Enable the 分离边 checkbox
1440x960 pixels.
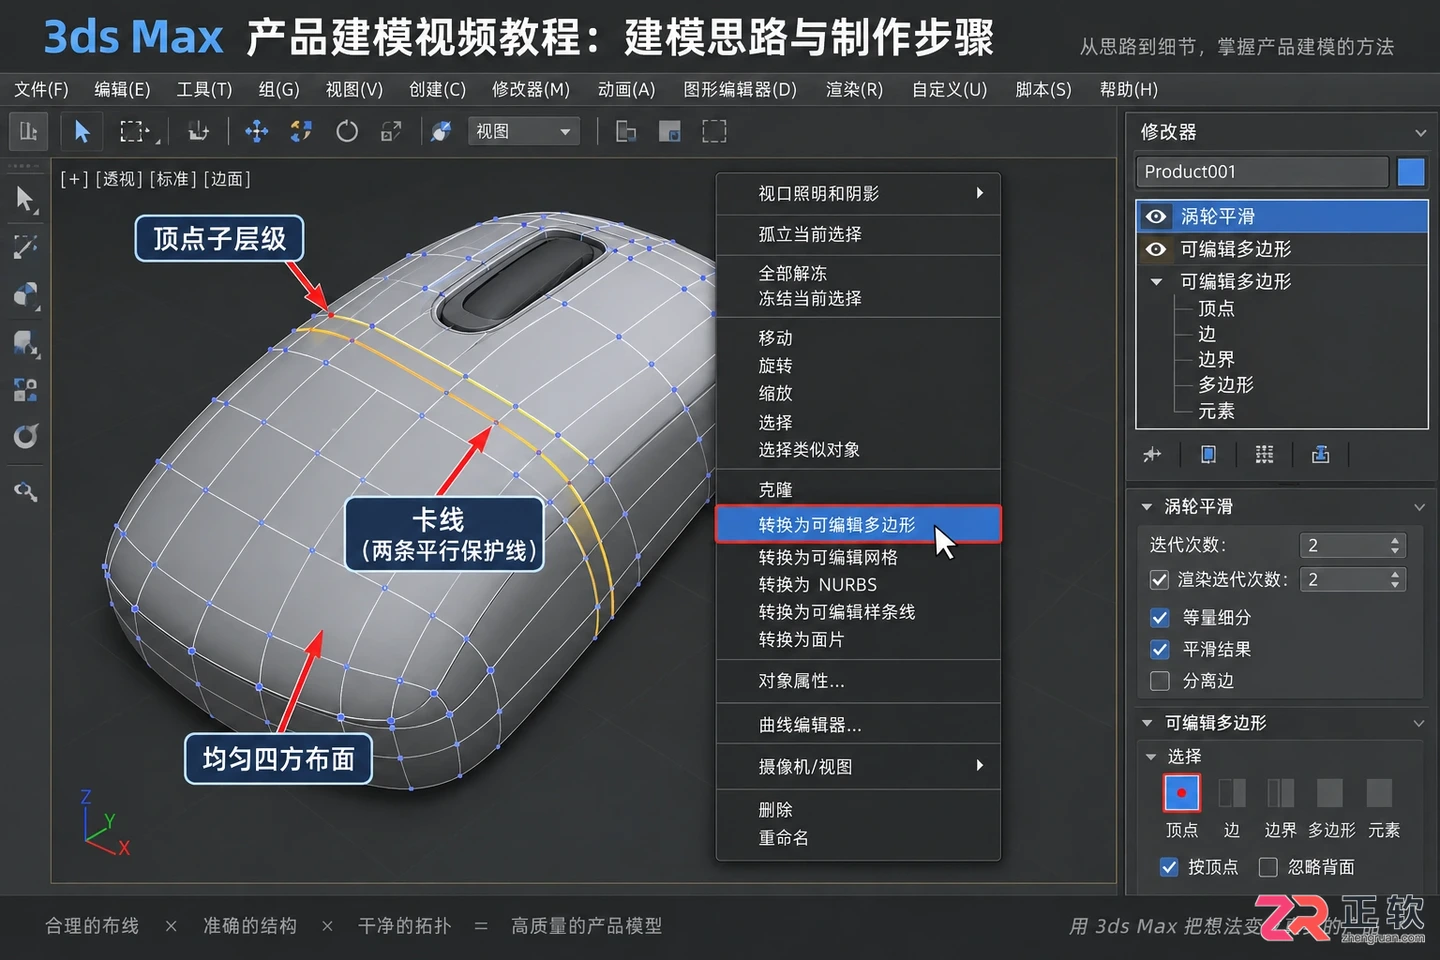tap(1160, 681)
